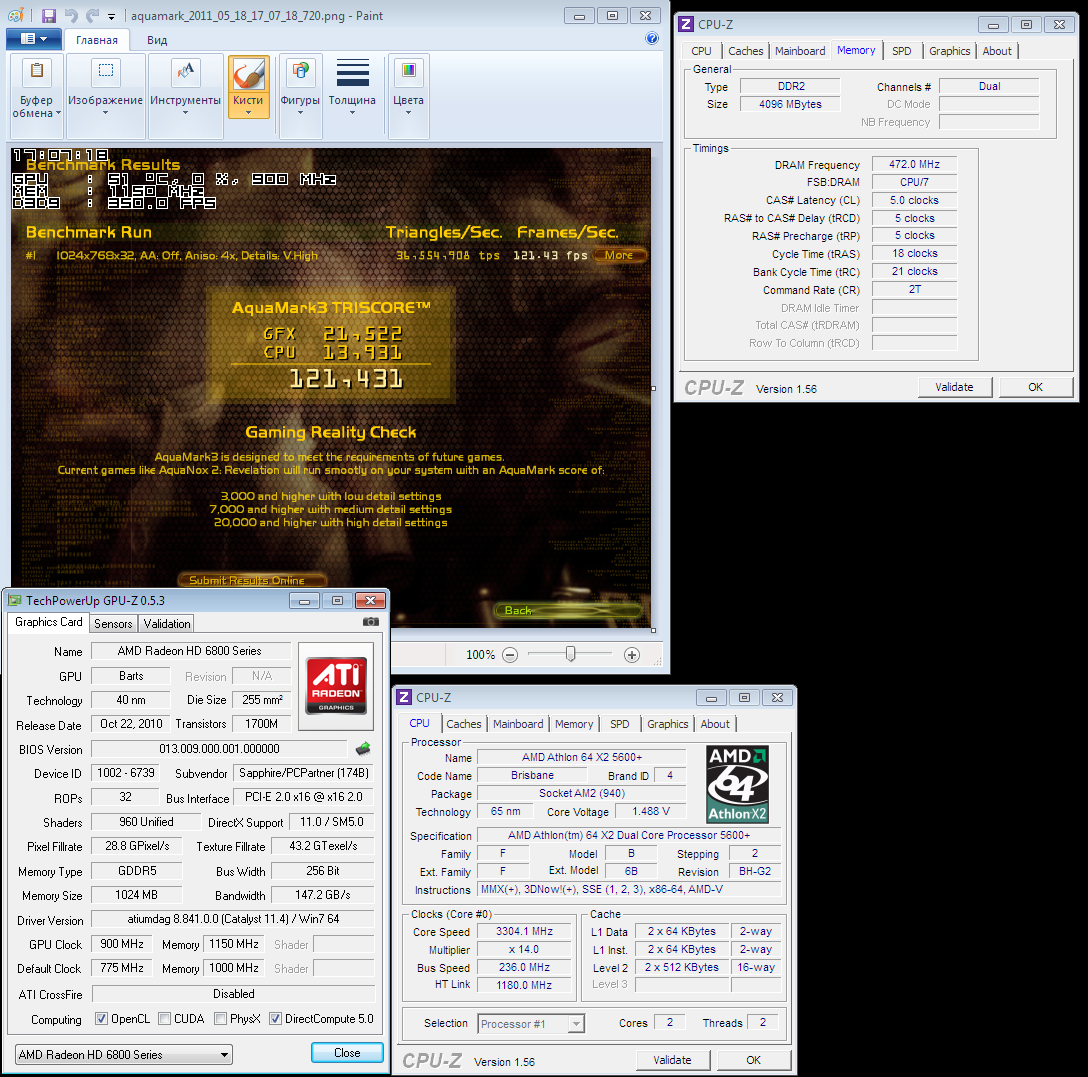Click Validate in the CPU-Z Memory window
Viewport: 1088px width, 1077px height.
pos(954,387)
